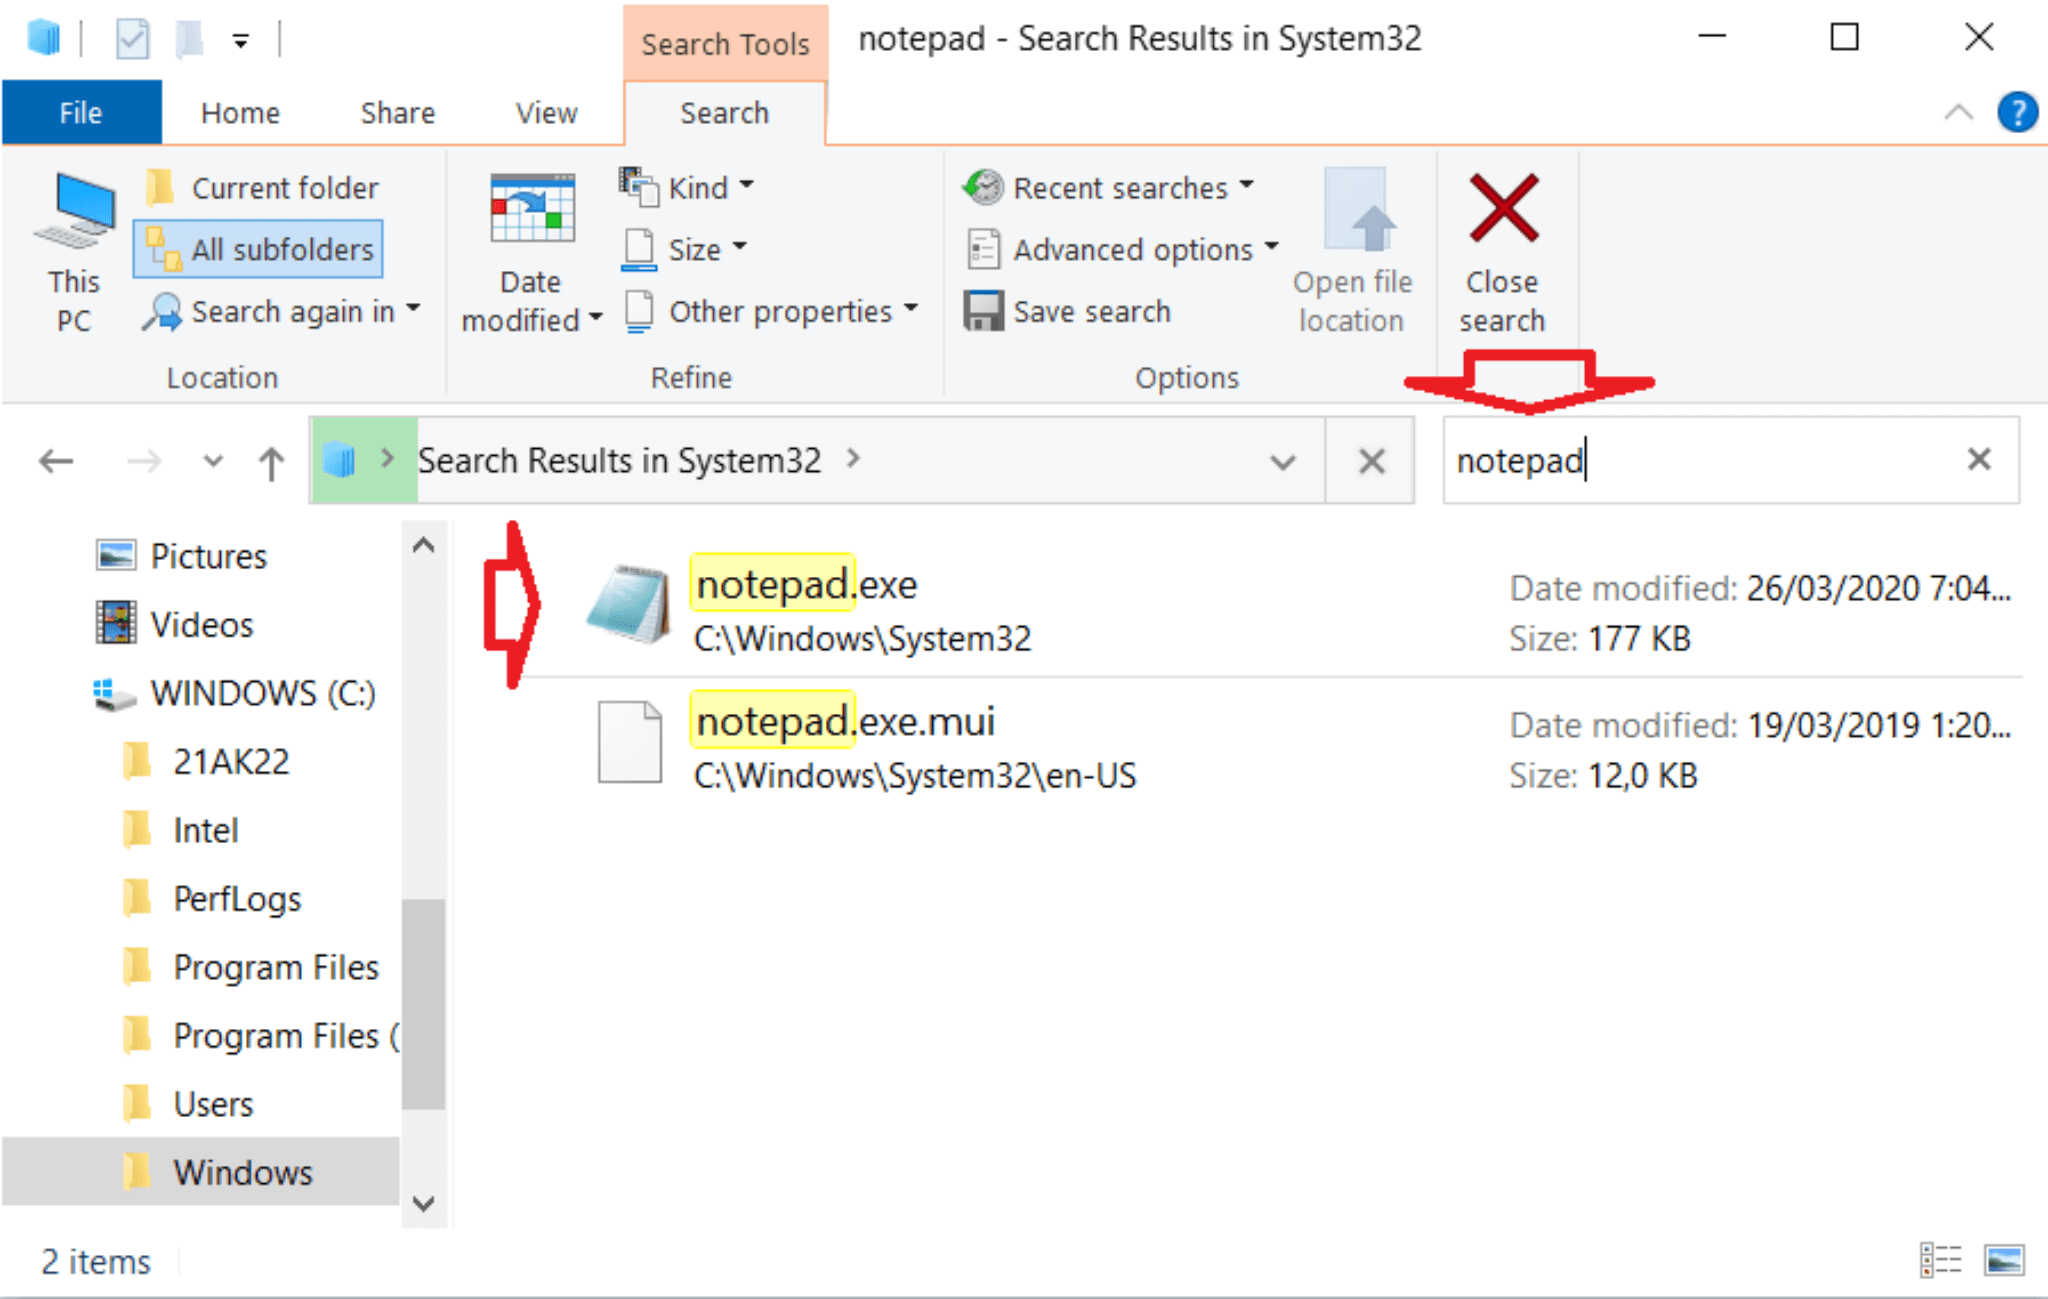This screenshot has width=2048, height=1299.
Task: Toggle All subfolders search scope
Action: coord(259,249)
